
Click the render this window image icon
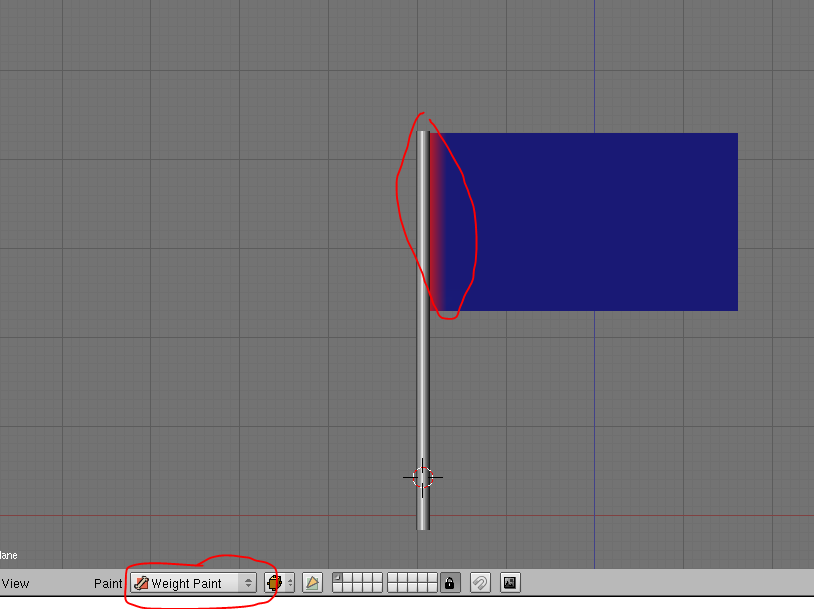tap(510, 583)
